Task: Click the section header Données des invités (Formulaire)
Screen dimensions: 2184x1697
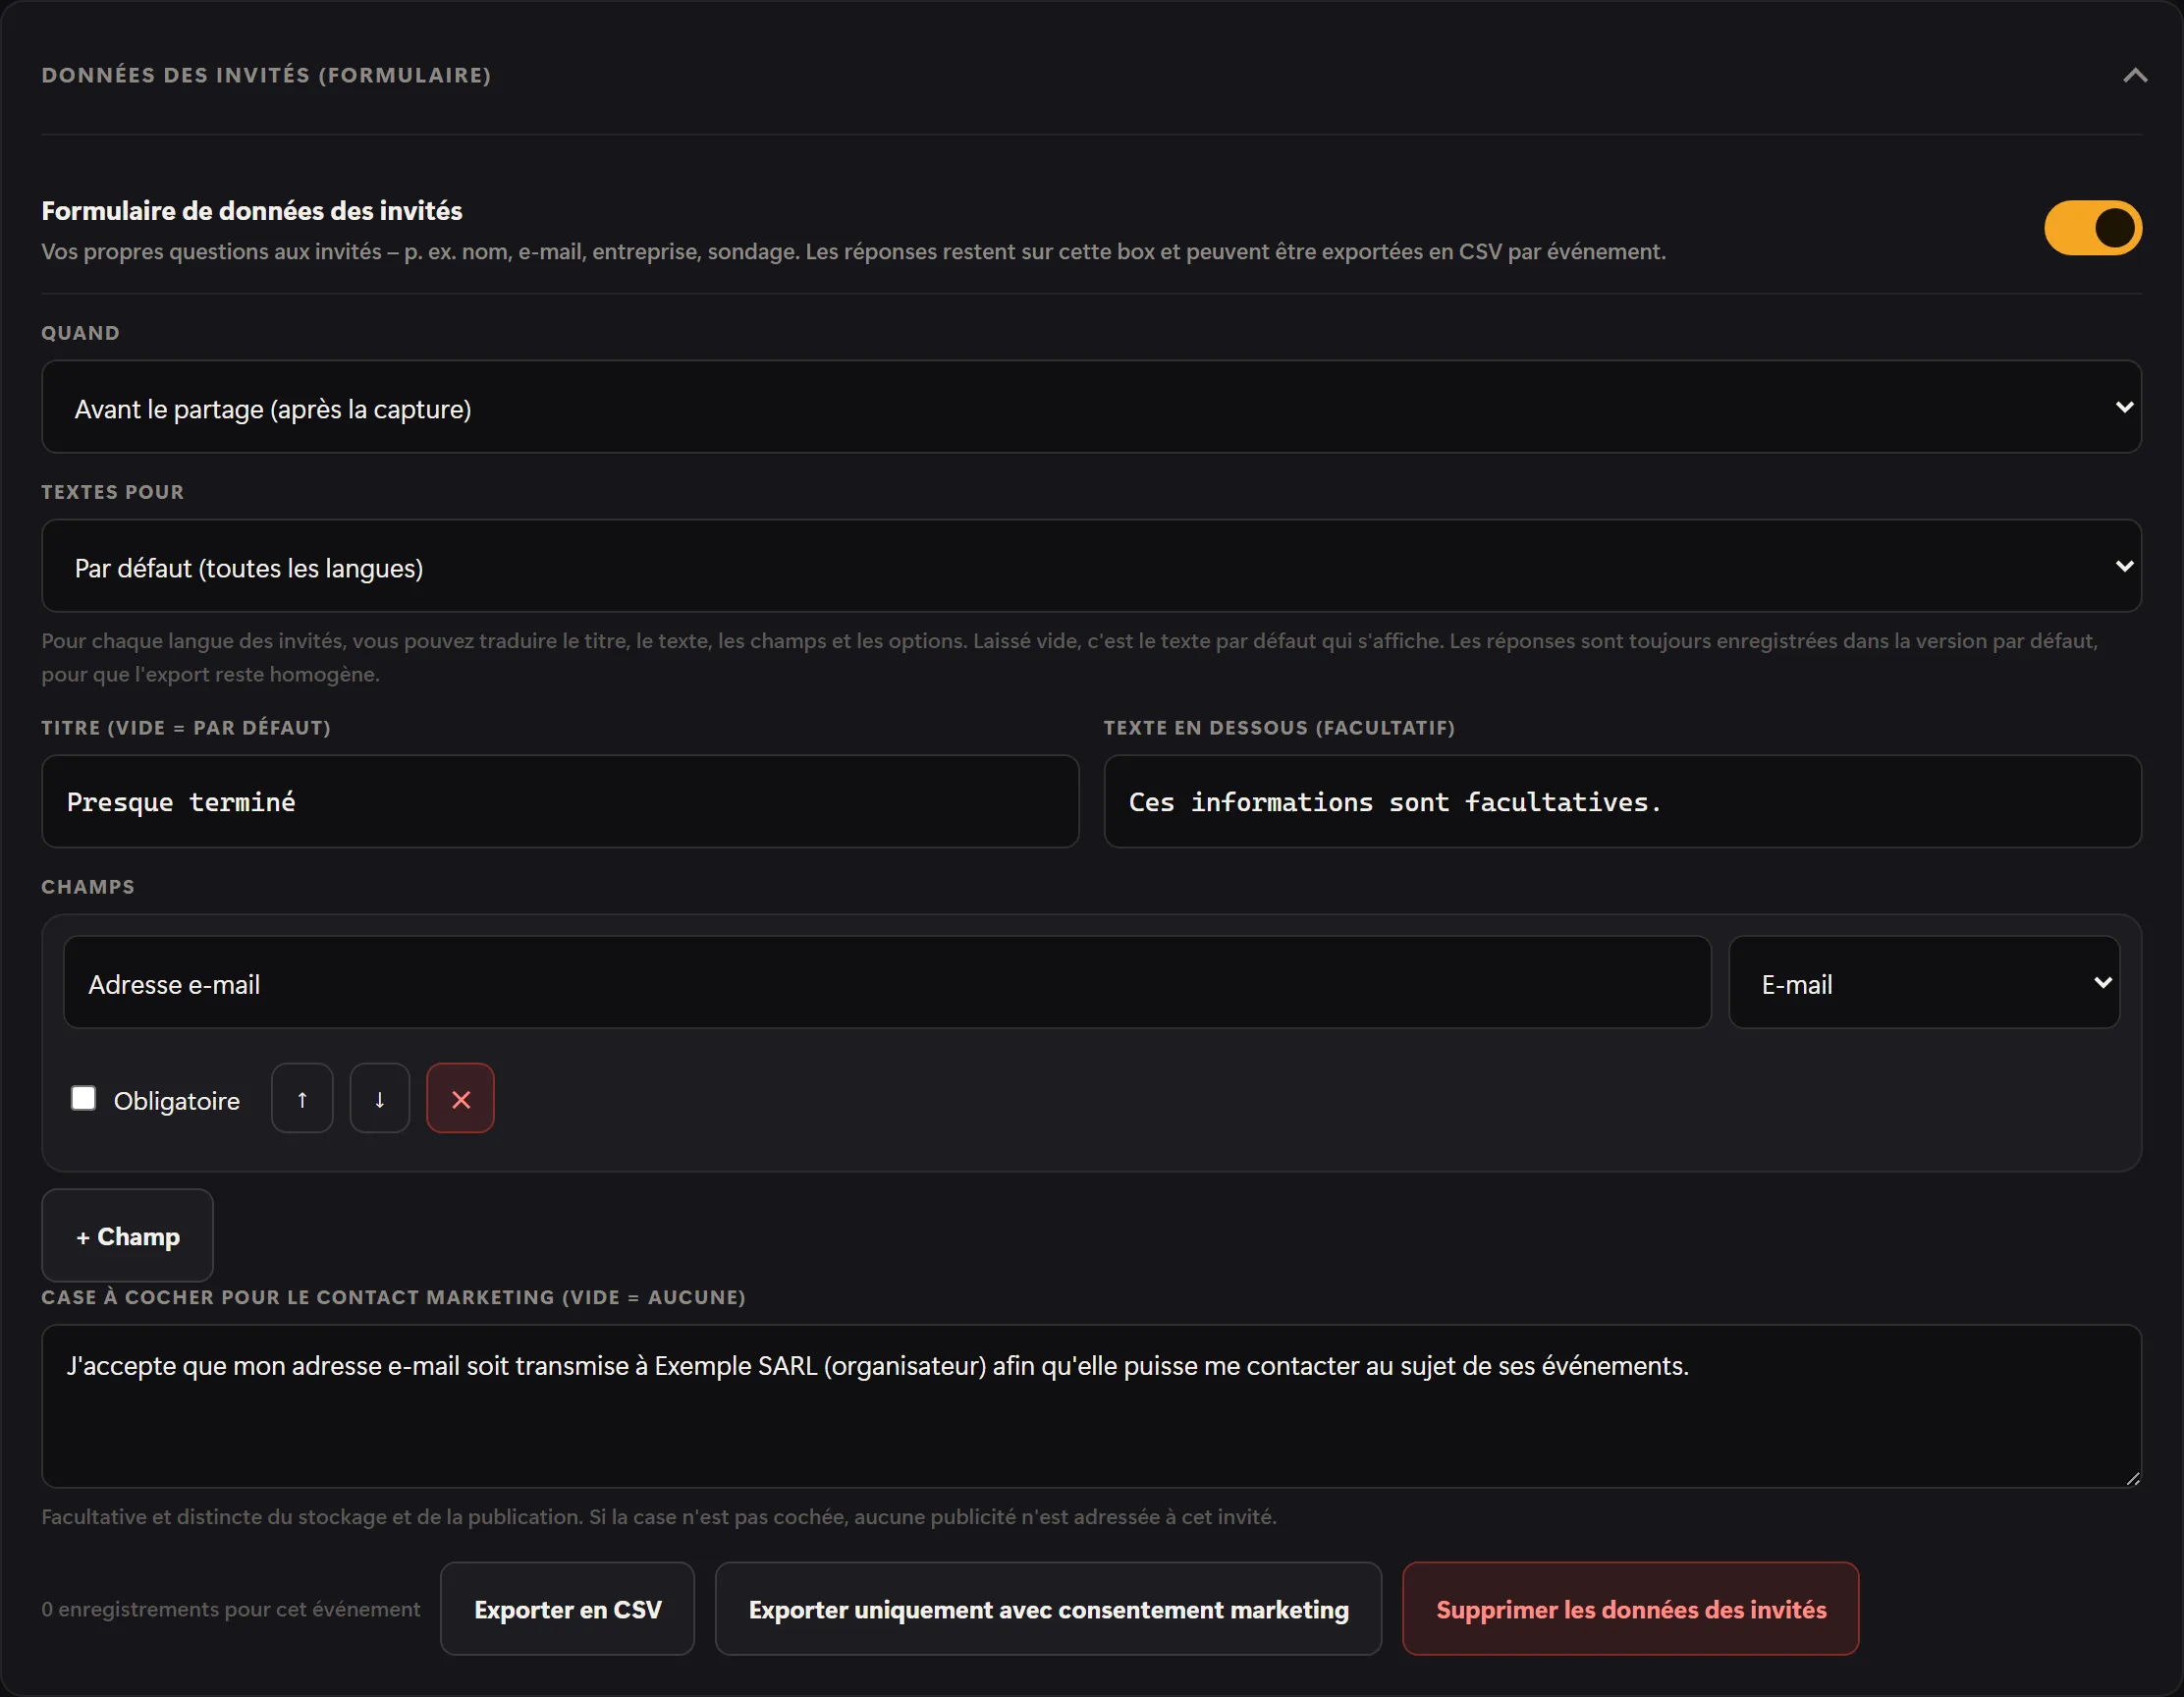Action: (266, 75)
